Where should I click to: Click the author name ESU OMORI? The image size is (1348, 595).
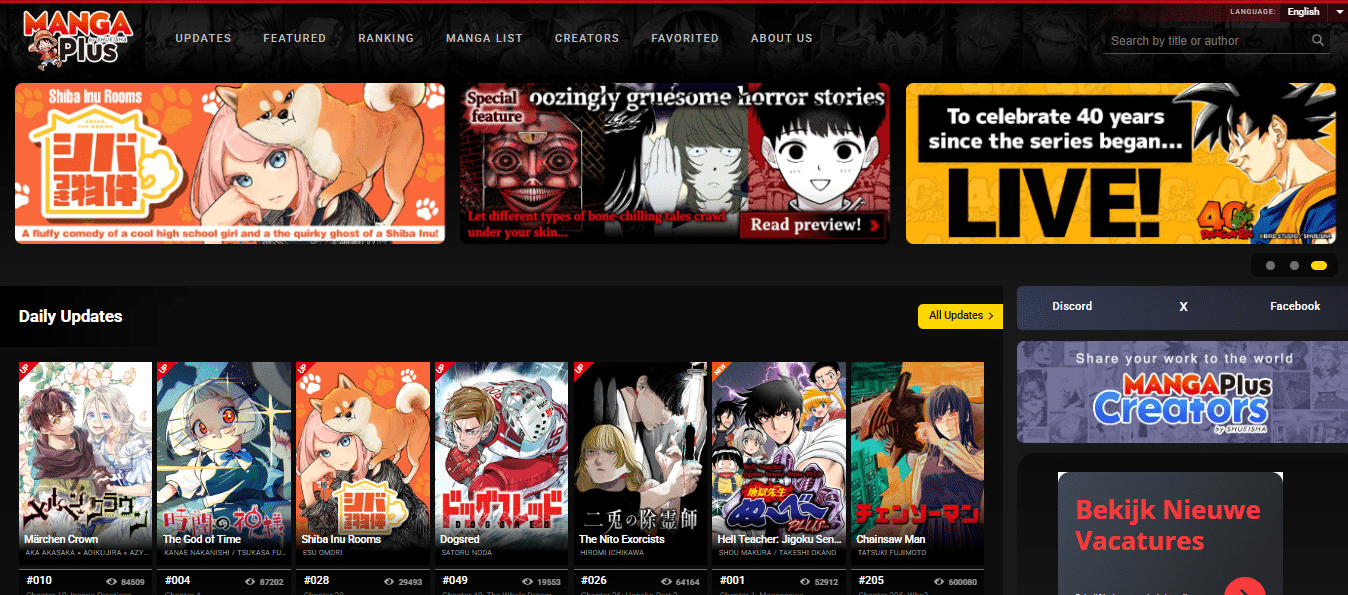(x=324, y=552)
